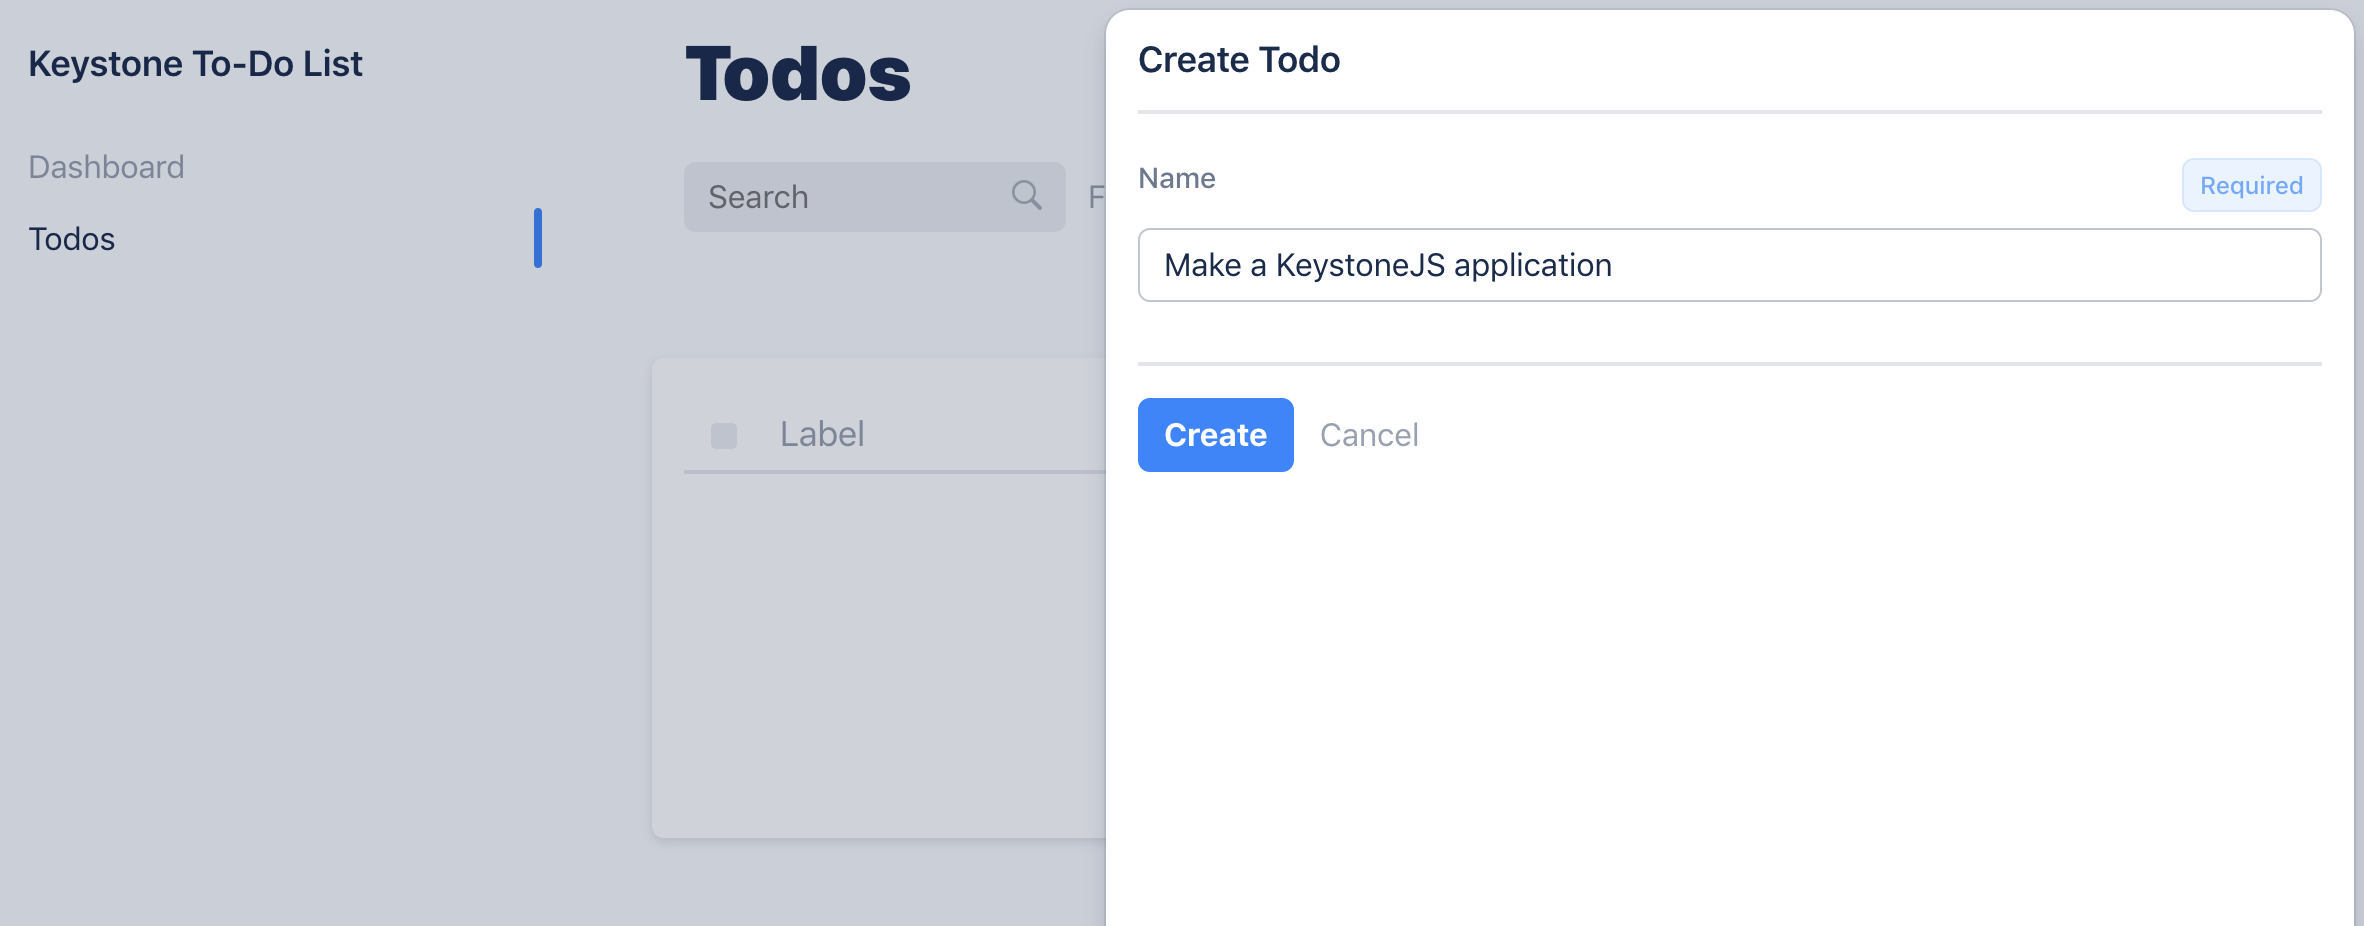
Task: Click the empty table body under Label
Action: 880,650
